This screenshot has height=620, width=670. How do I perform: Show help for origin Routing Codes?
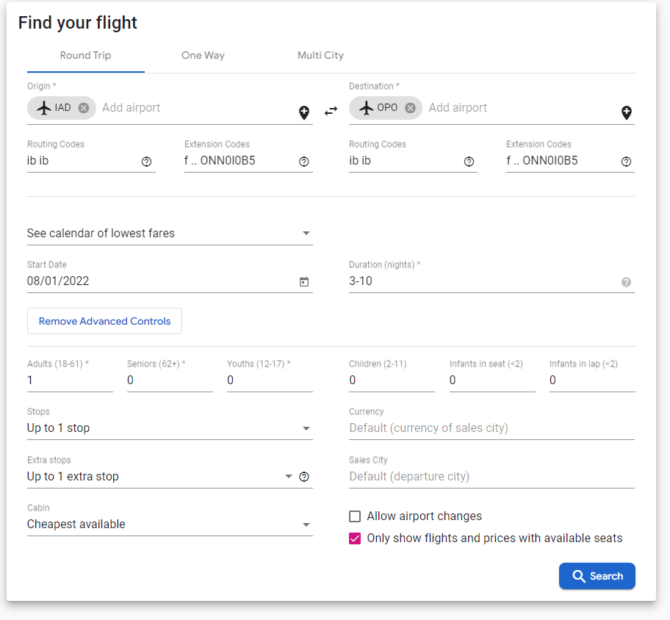click(x=147, y=162)
